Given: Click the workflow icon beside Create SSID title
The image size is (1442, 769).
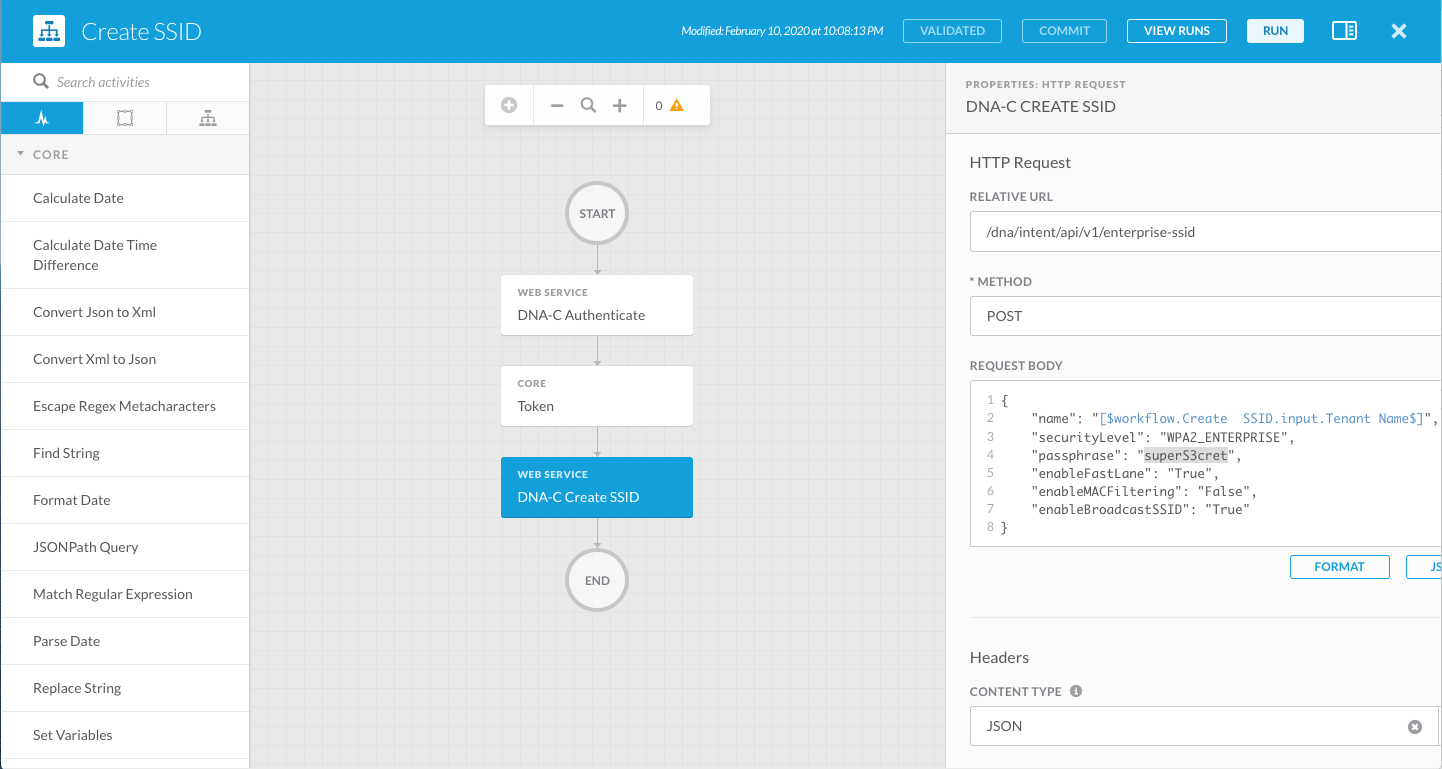Looking at the screenshot, I should [x=48, y=31].
